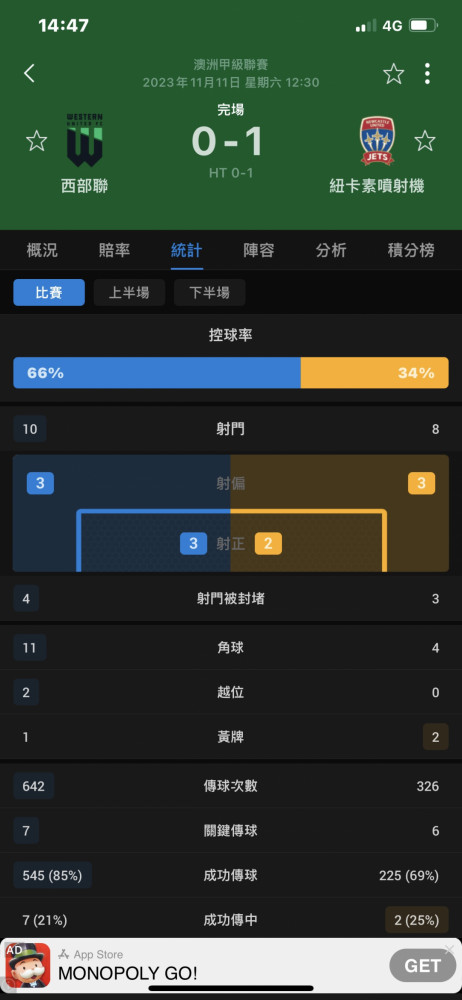This screenshot has height=1000, width=462.
Task: Favorite this match with top star icon
Action: [x=394, y=74]
